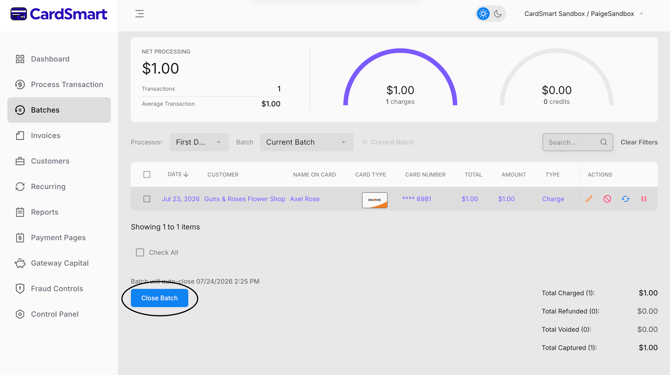Expand the Processor First D... dropdown
The image size is (670, 375).
(199, 142)
